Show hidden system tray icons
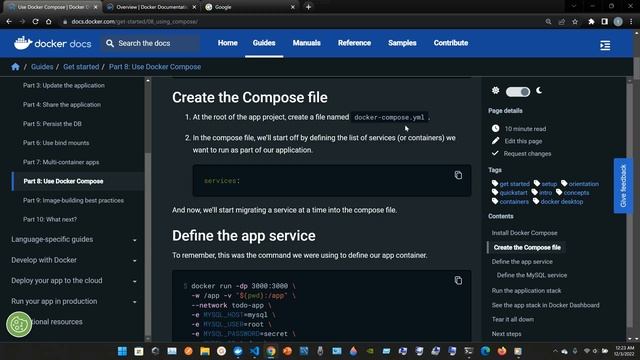The height and width of the screenshot is (360, 640). pyautogui.click(x=555, y=351)
